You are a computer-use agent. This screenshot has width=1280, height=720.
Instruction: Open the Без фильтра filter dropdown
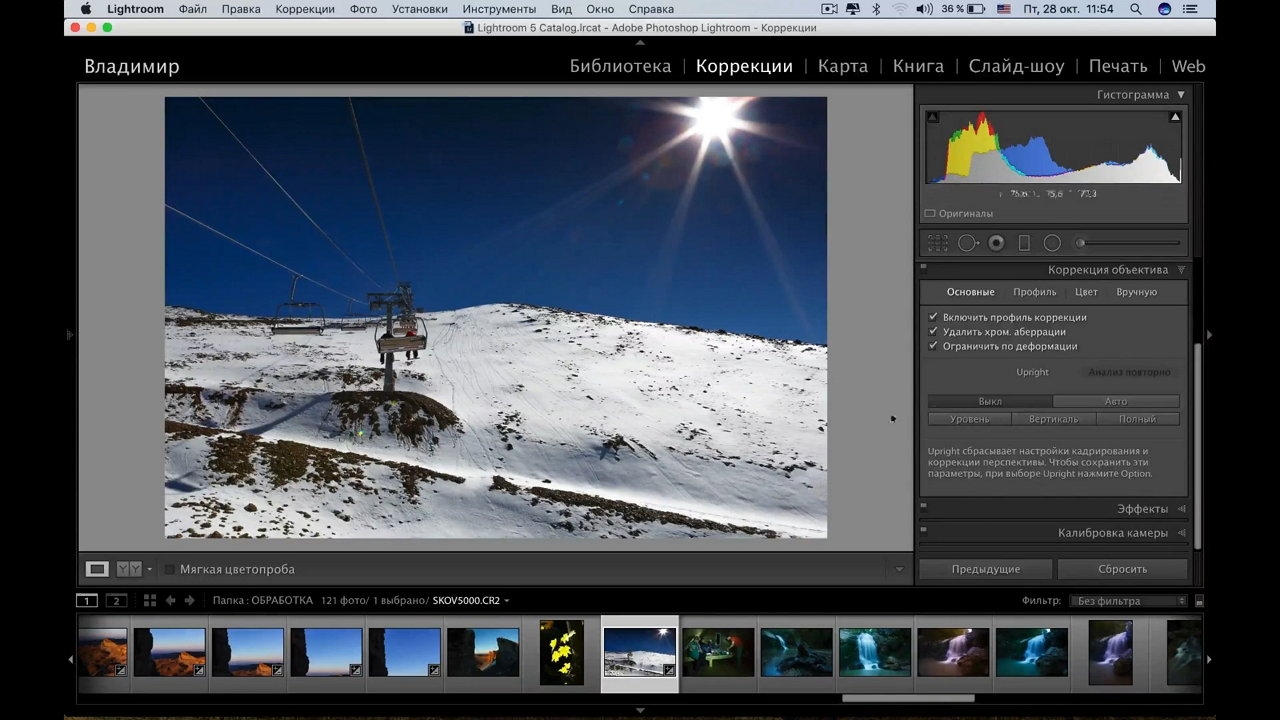(x=1130, y=601)
